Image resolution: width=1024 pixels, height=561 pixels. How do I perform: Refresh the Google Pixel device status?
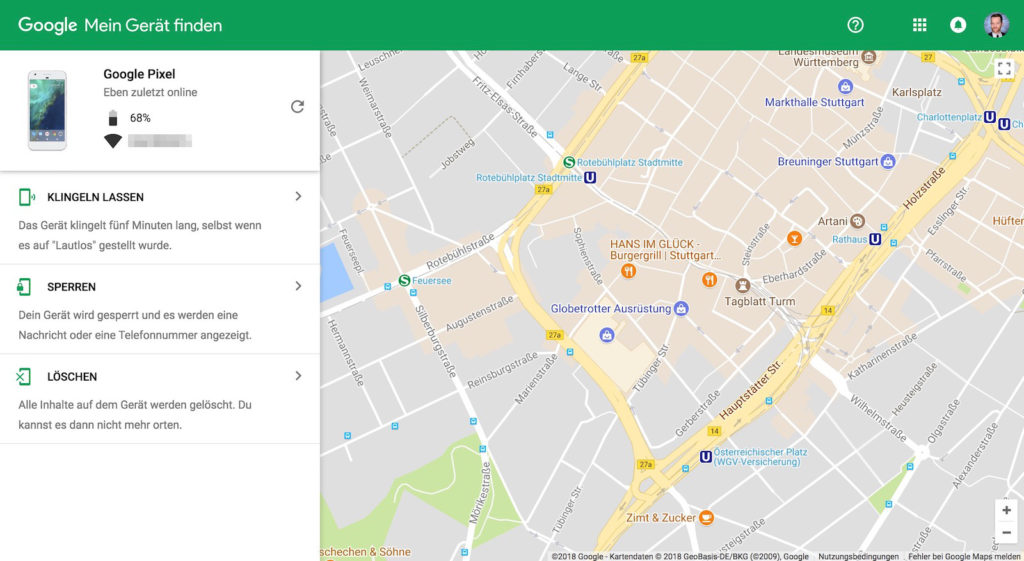pos(297,106)
